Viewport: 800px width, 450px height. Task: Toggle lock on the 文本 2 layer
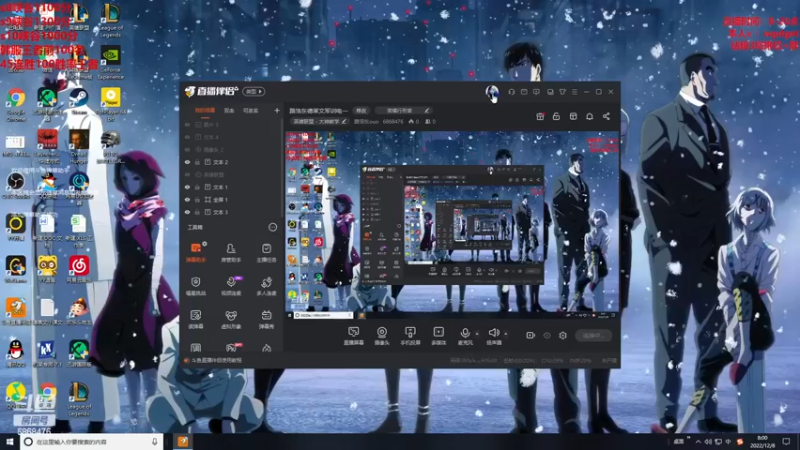click(197, 162)
